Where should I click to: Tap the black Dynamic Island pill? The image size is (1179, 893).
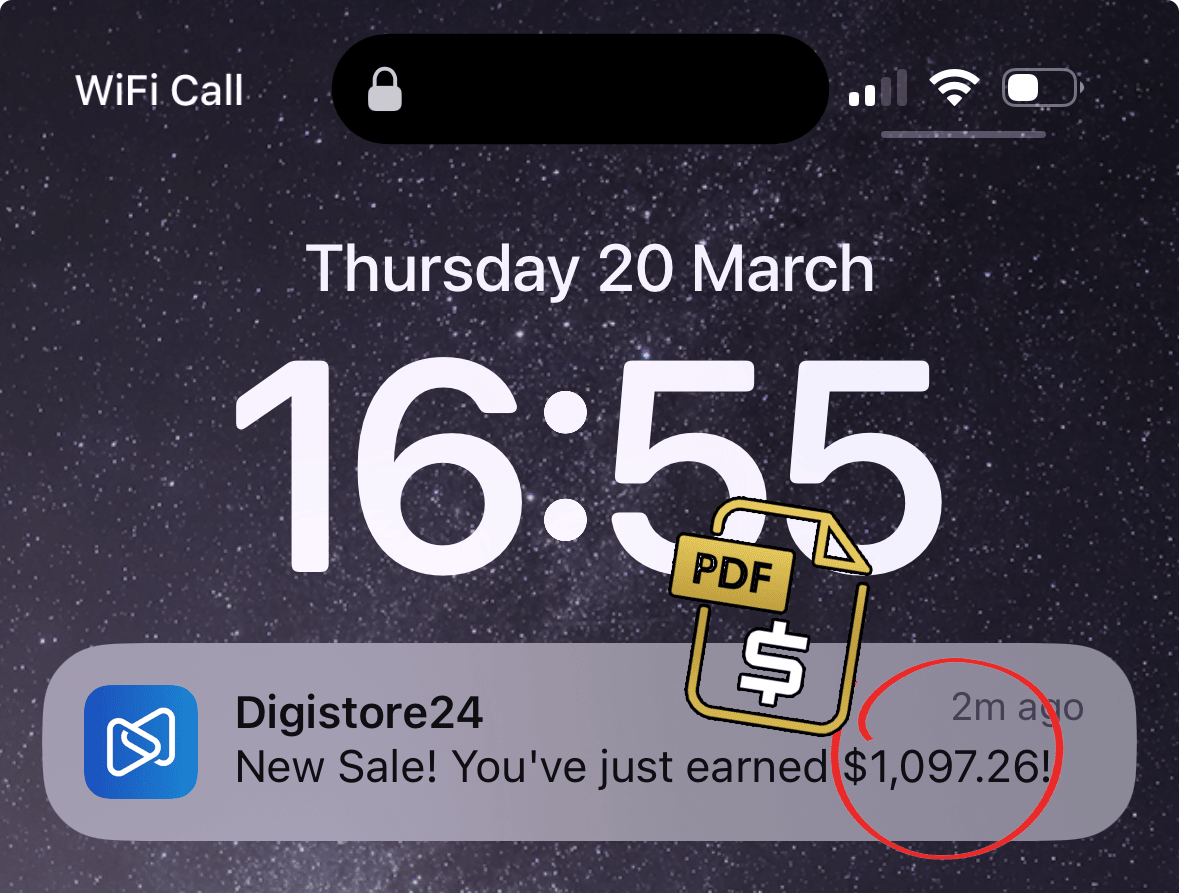[580, 89]
